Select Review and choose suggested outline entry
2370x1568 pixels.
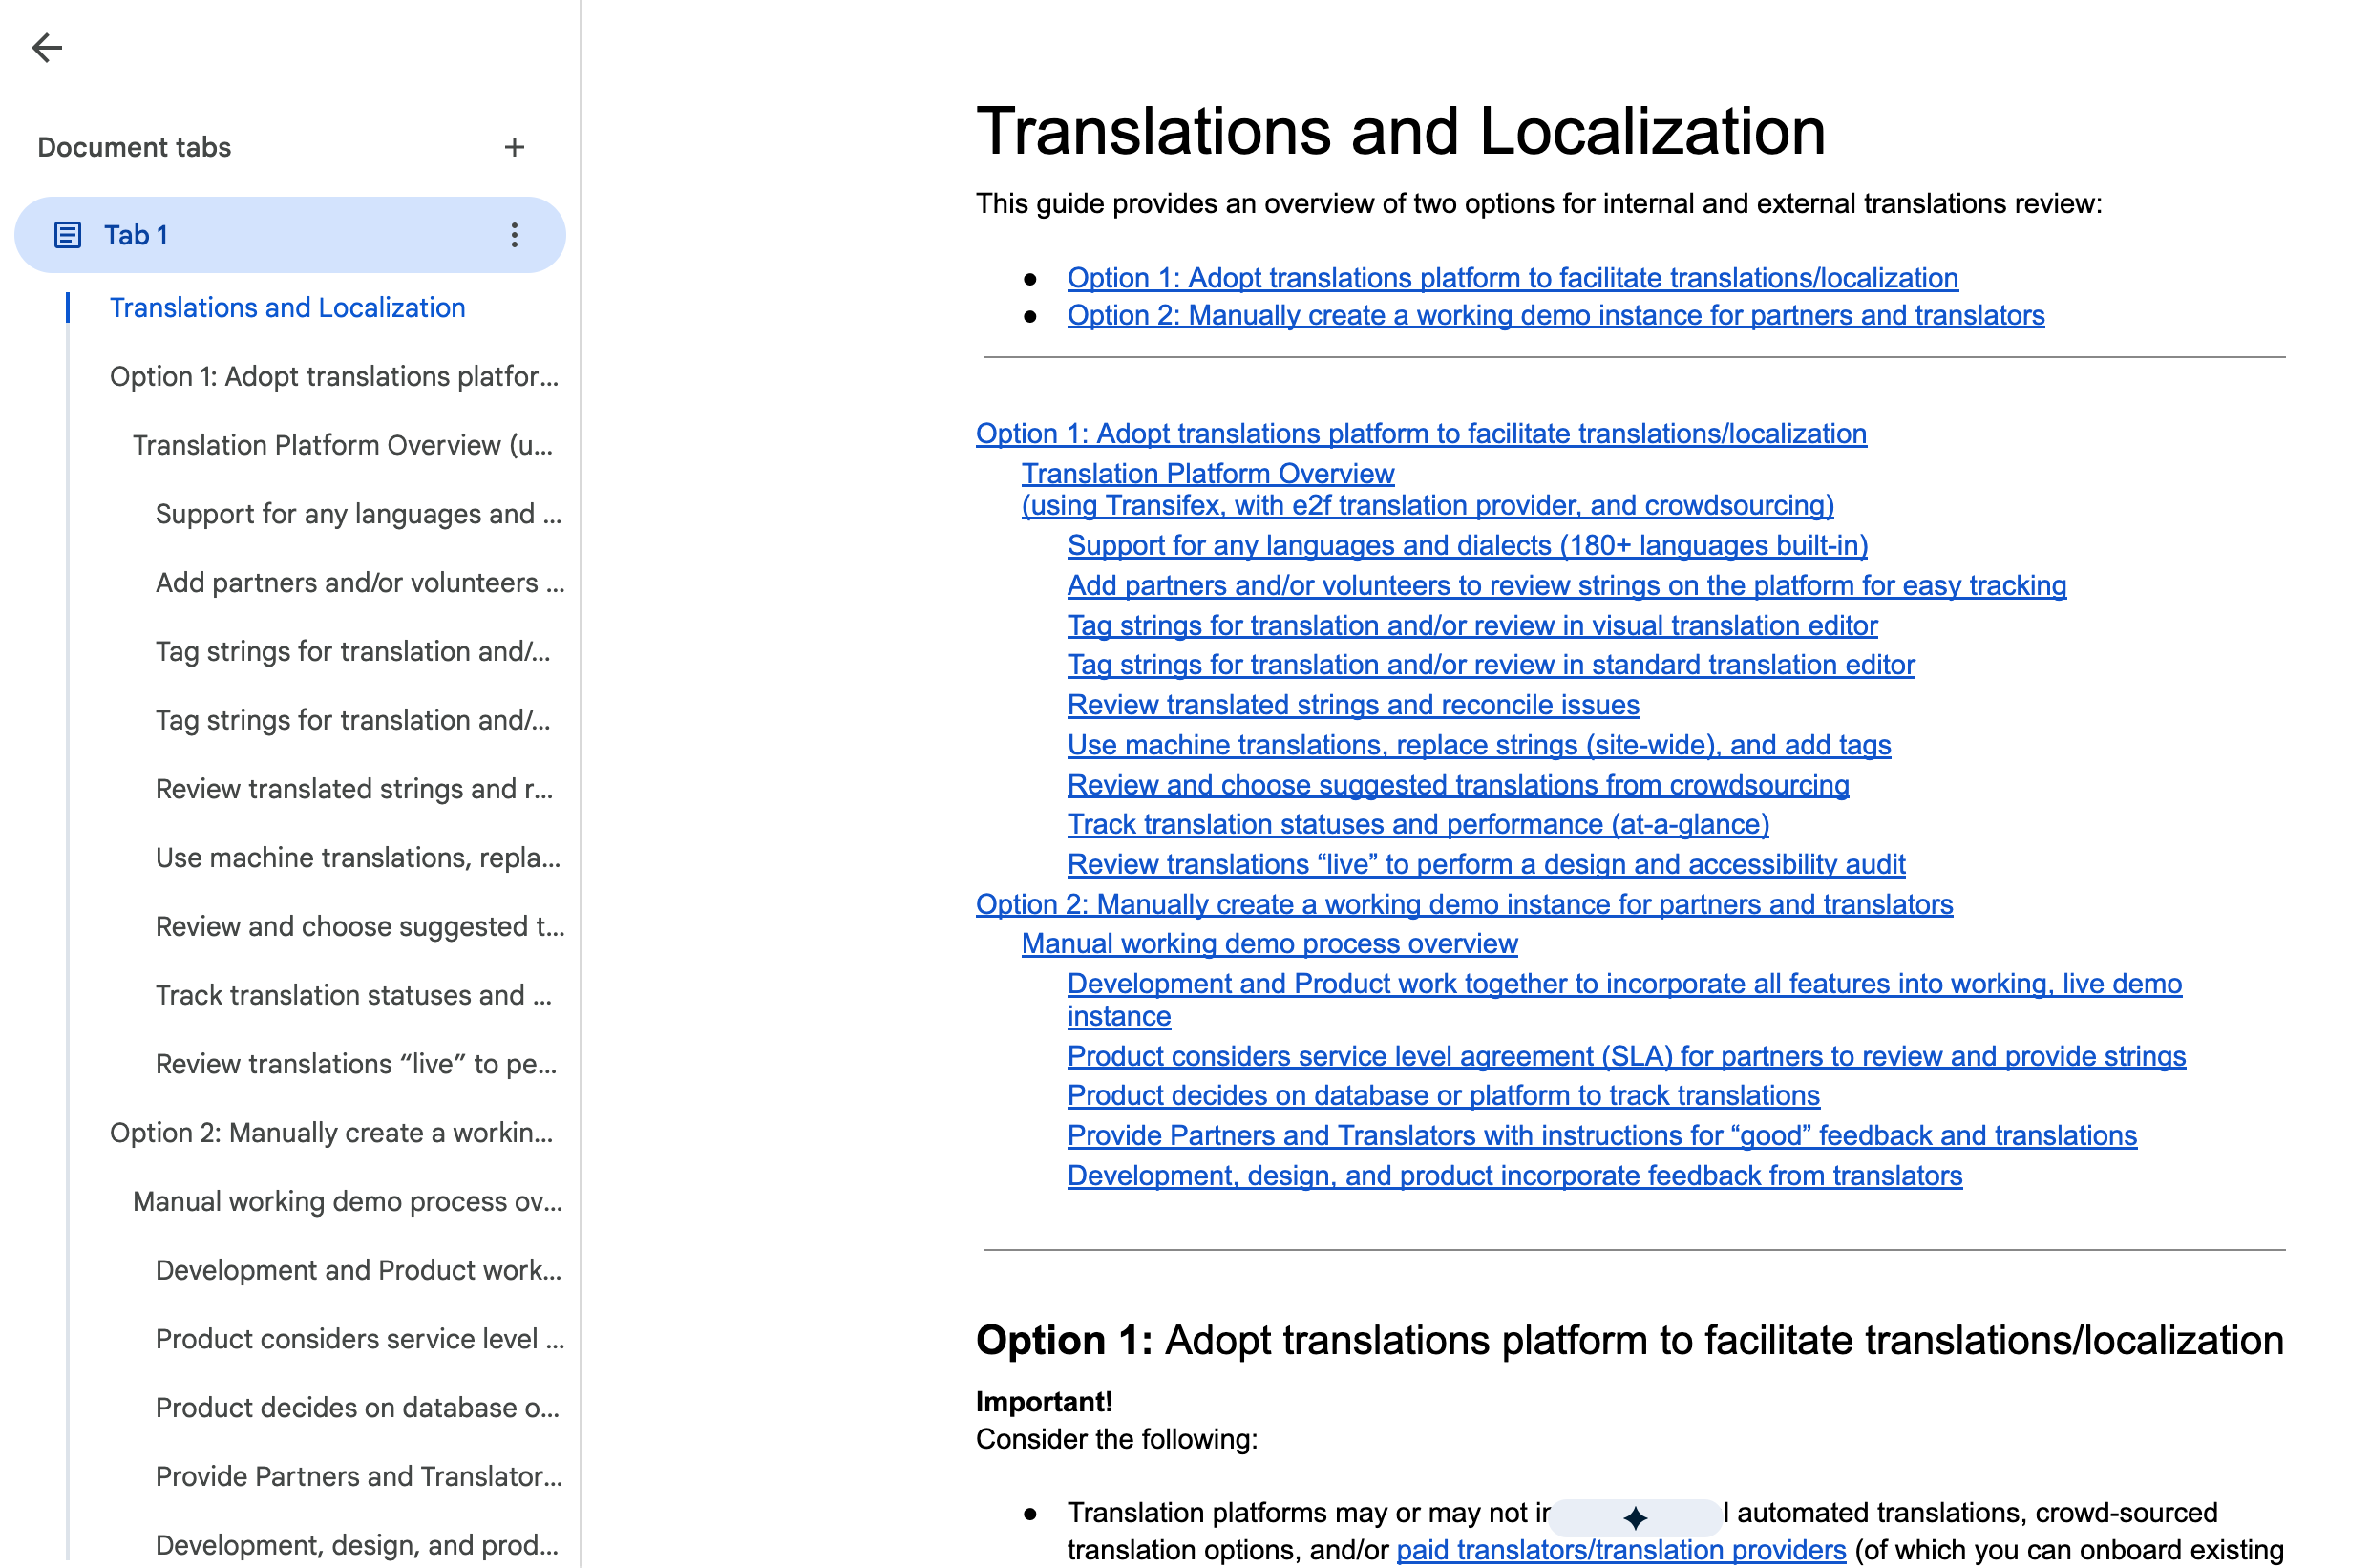pyautogui.click(x=360, y=927)
